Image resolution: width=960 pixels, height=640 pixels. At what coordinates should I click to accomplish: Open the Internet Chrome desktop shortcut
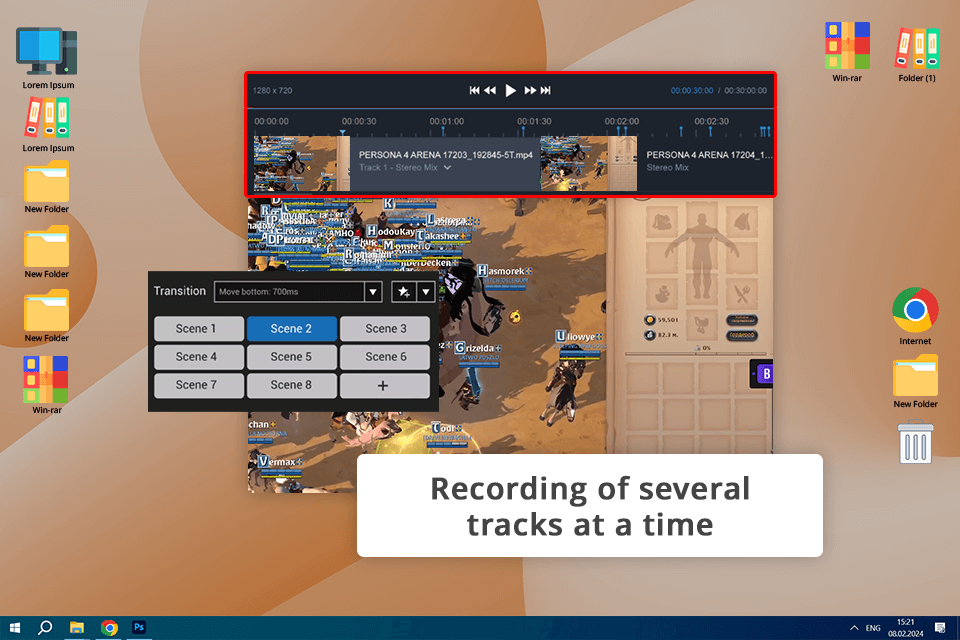click(915, 317)
